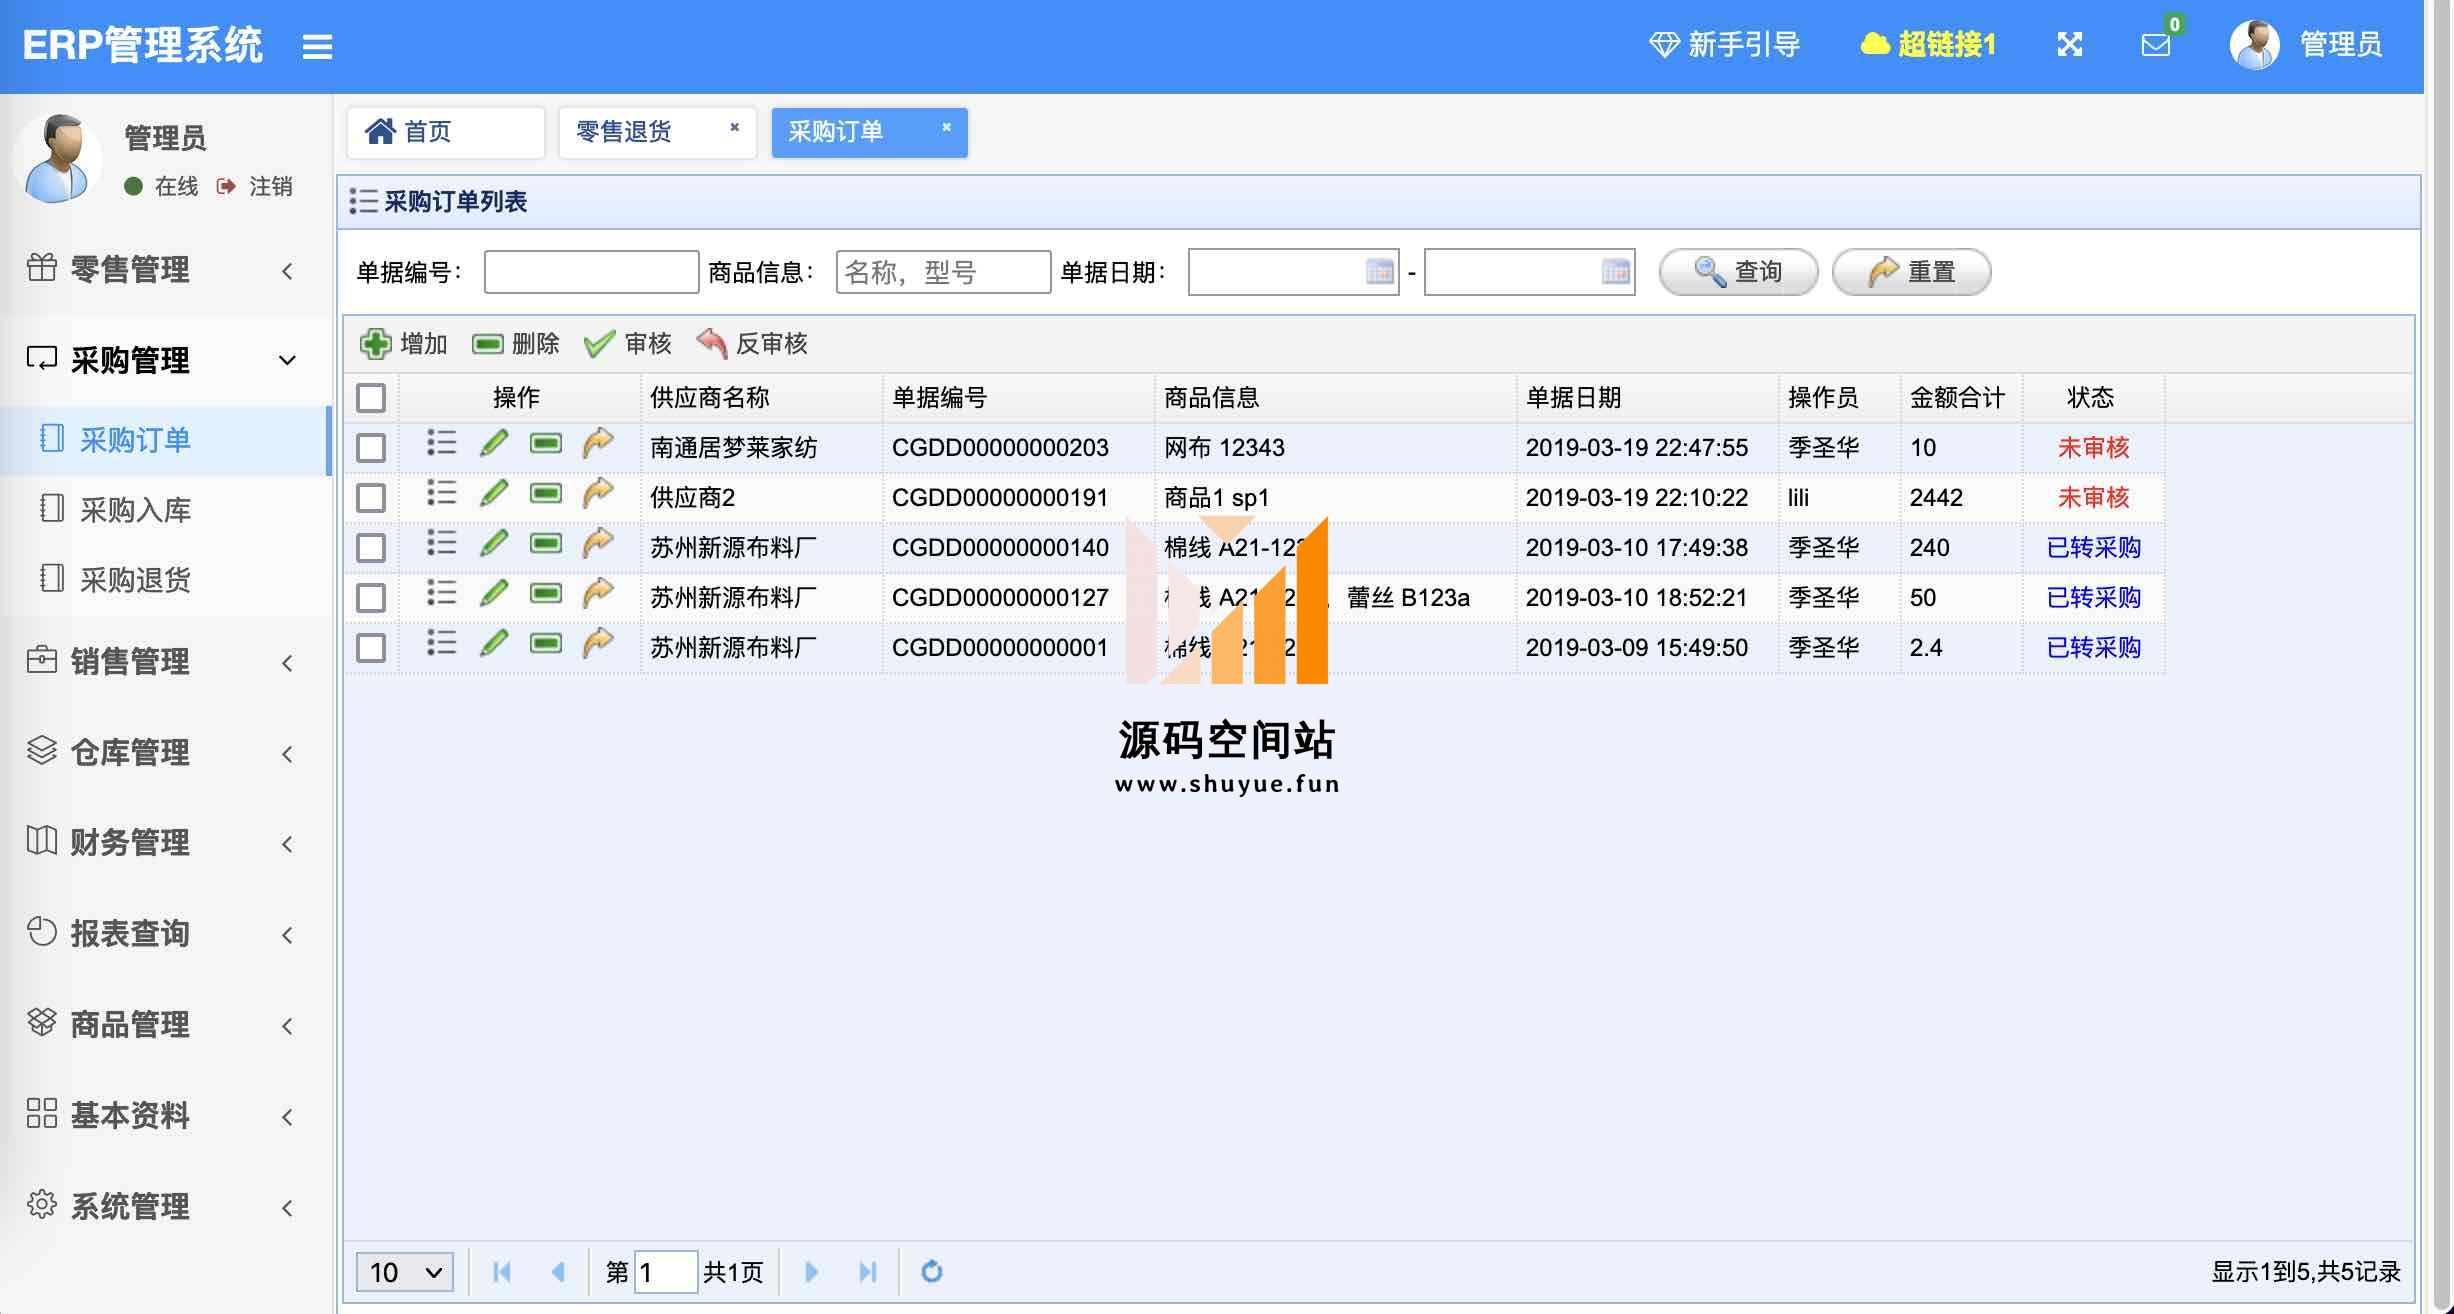
Task: Refresh the table with reload icon
Action: pos(932,1272)
